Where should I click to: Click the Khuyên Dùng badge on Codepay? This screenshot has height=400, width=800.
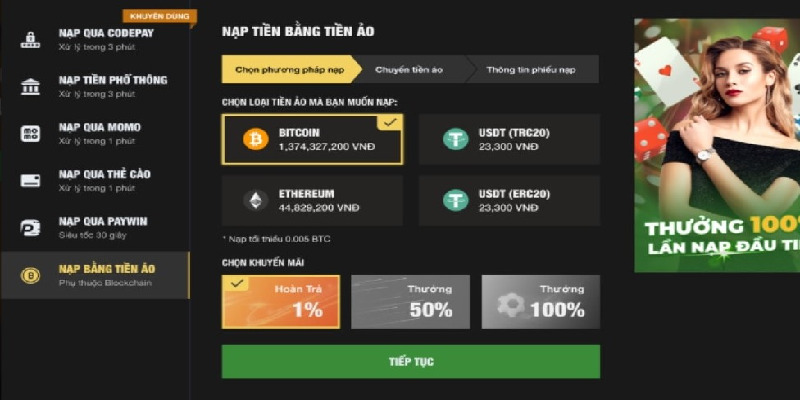157,16
